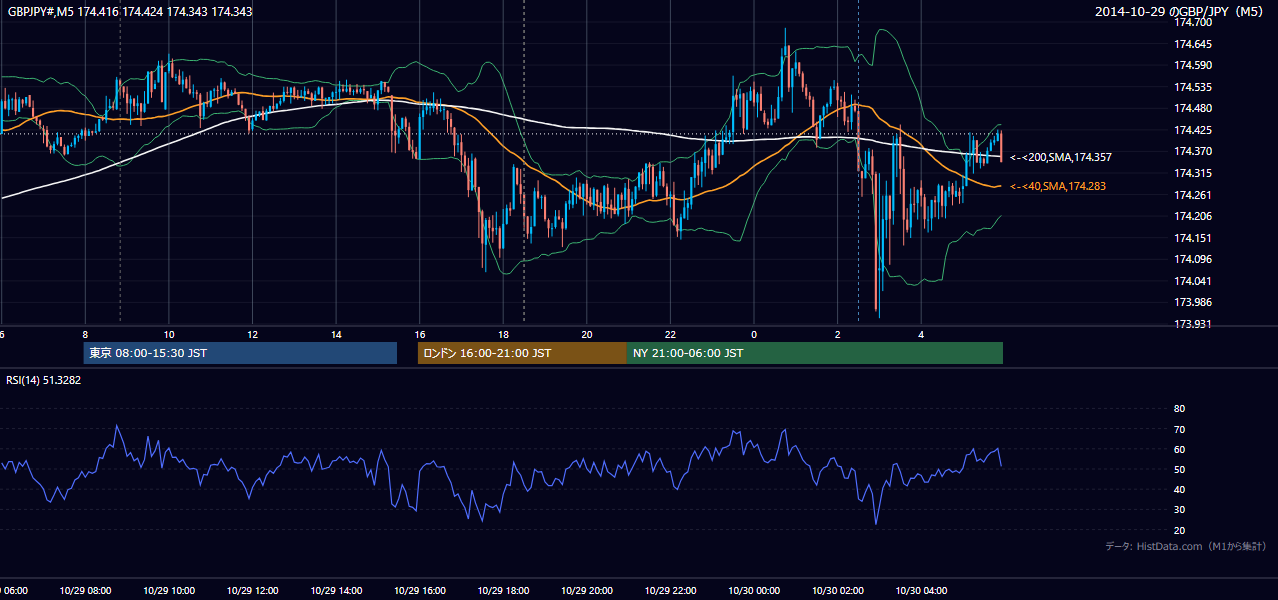Click the hour marker 12 under the price chart
This screenshot has width=1278, height=600.
pyautogui.click(x=253, y=334)
